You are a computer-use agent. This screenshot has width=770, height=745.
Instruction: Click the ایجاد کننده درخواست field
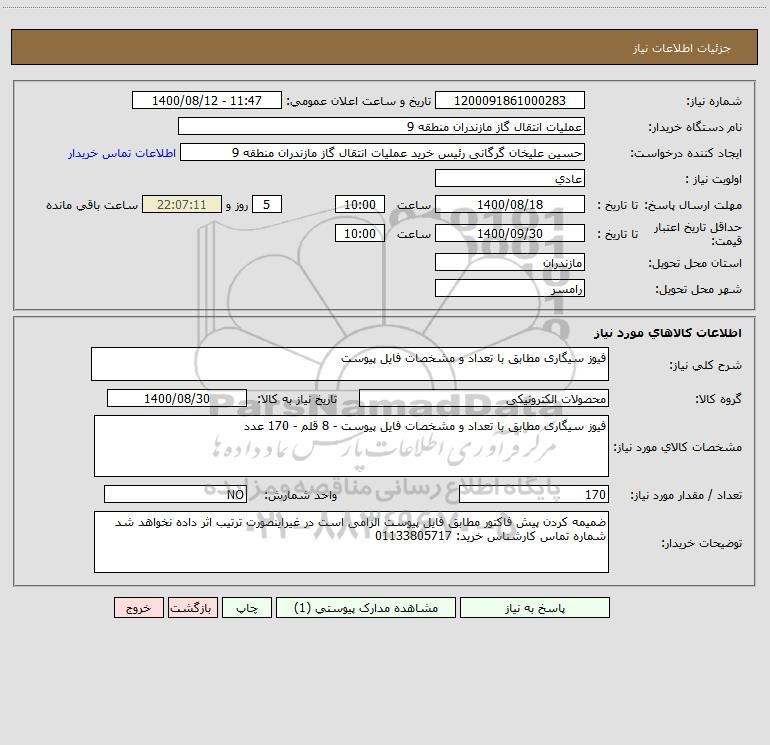(382, 153)
